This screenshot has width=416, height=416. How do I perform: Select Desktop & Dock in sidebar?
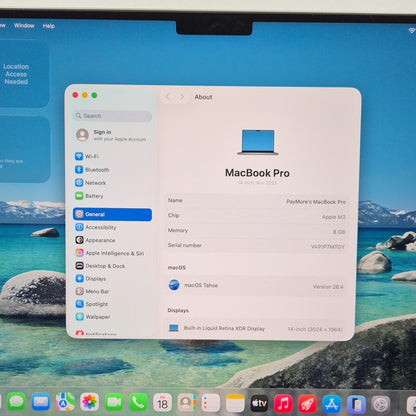[x=100, y=266]
